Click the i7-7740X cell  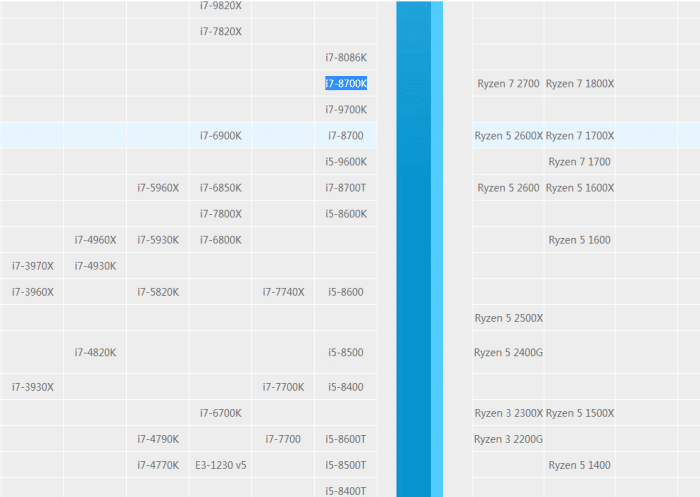pyautogui.click(x=283, y=292)
